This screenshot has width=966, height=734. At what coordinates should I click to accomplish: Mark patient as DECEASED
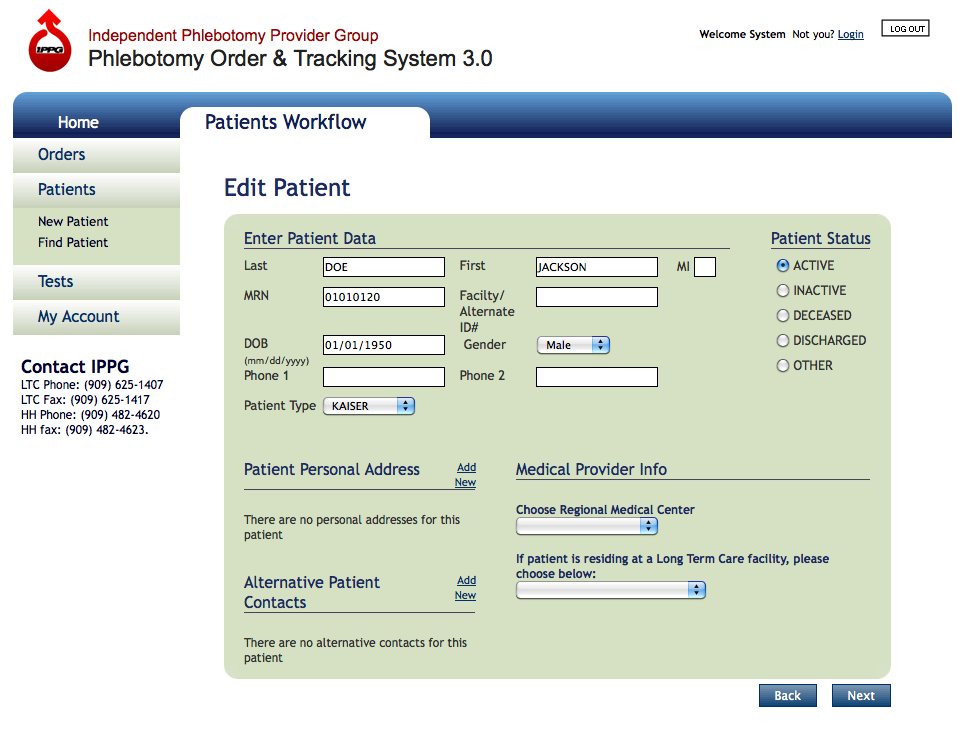point(783,316)
